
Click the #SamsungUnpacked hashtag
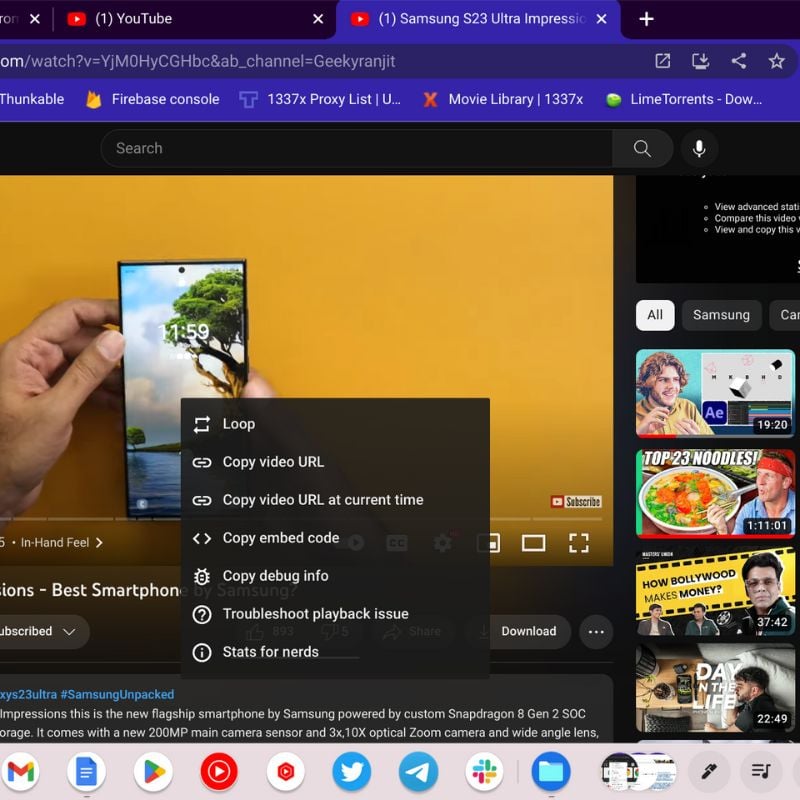click(117, 694)
